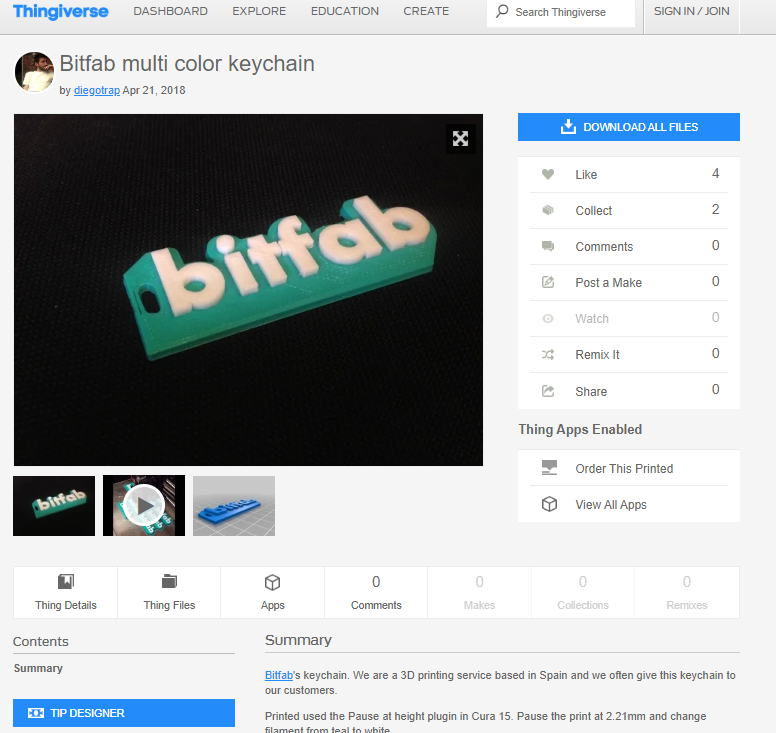Open the Explore menu

click(x=259, y=11)
